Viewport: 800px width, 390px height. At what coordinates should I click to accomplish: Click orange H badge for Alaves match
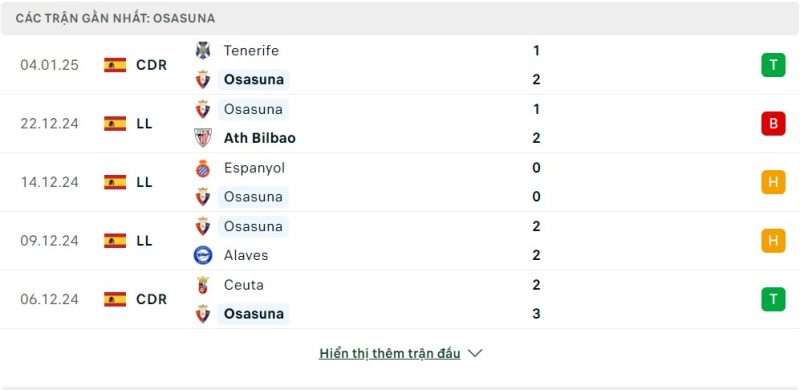click(773, 241)
